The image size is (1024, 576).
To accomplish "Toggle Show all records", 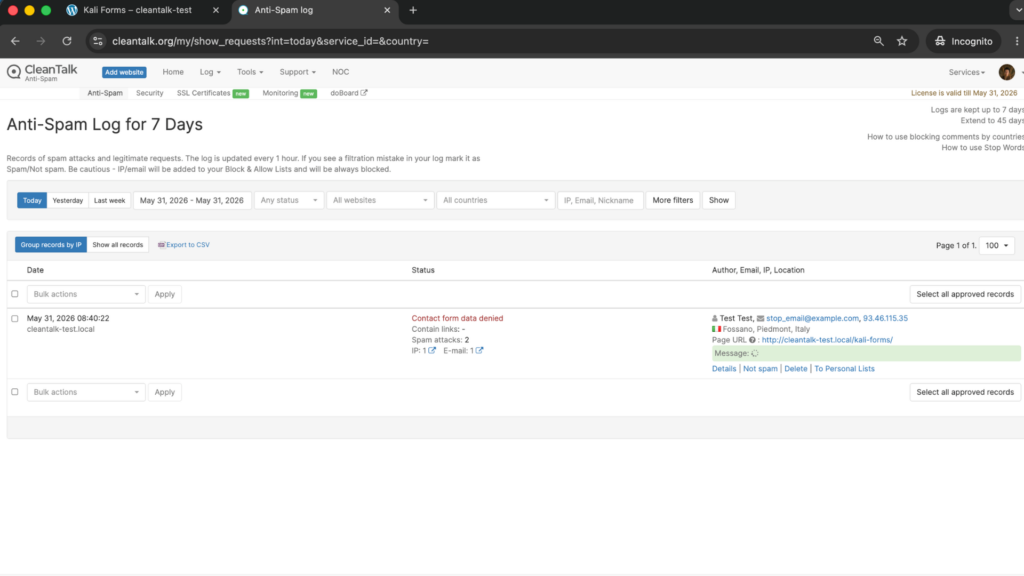I will [x=118, y=245].
